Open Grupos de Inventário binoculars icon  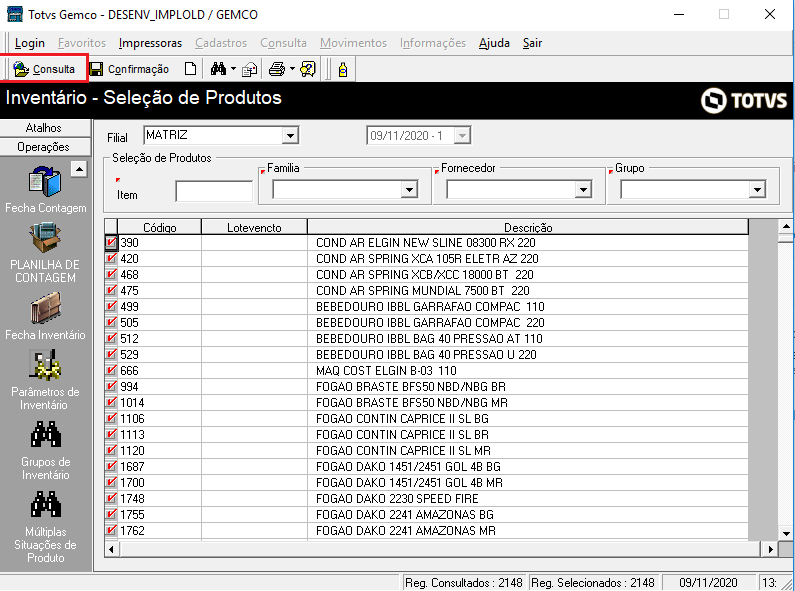(46, 435)
